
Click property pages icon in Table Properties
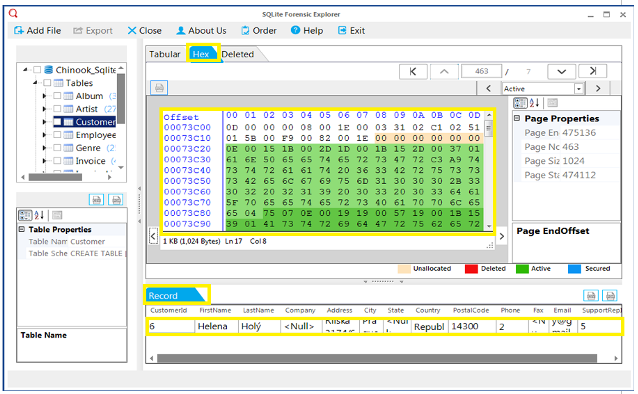(x=57, y=215)
